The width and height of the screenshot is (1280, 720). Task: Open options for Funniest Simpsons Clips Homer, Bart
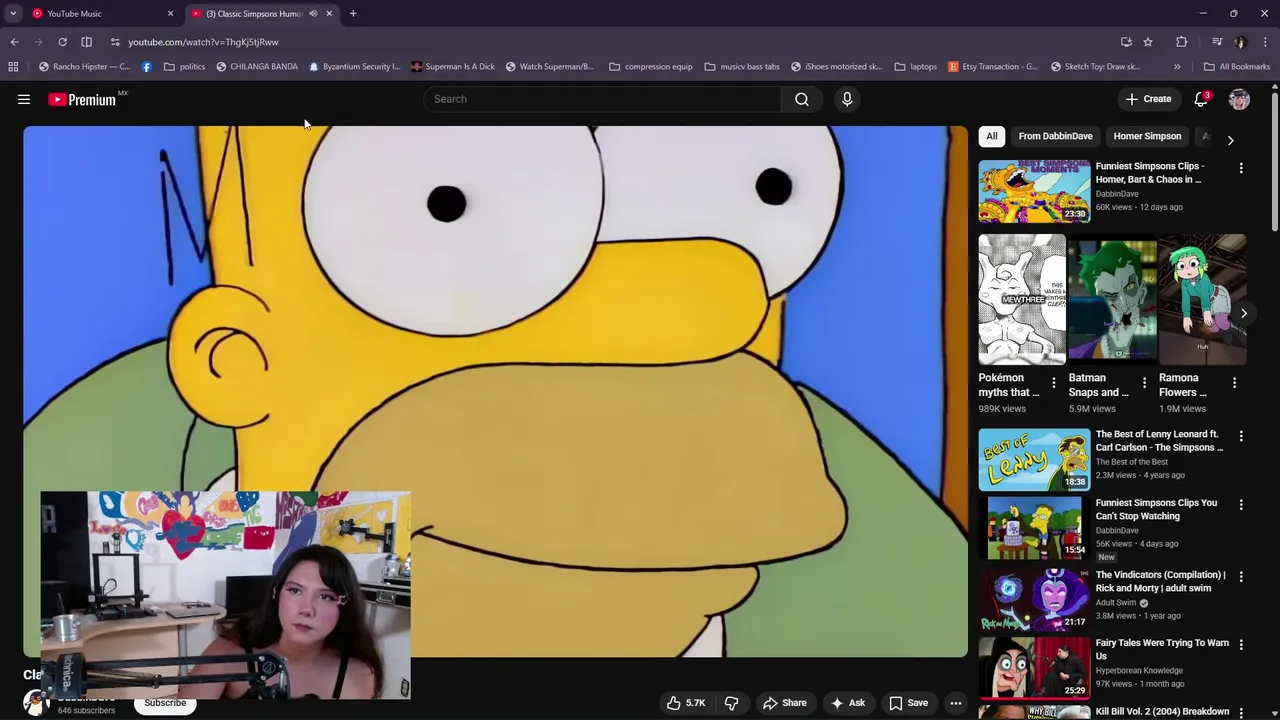tap(1241, 168)
